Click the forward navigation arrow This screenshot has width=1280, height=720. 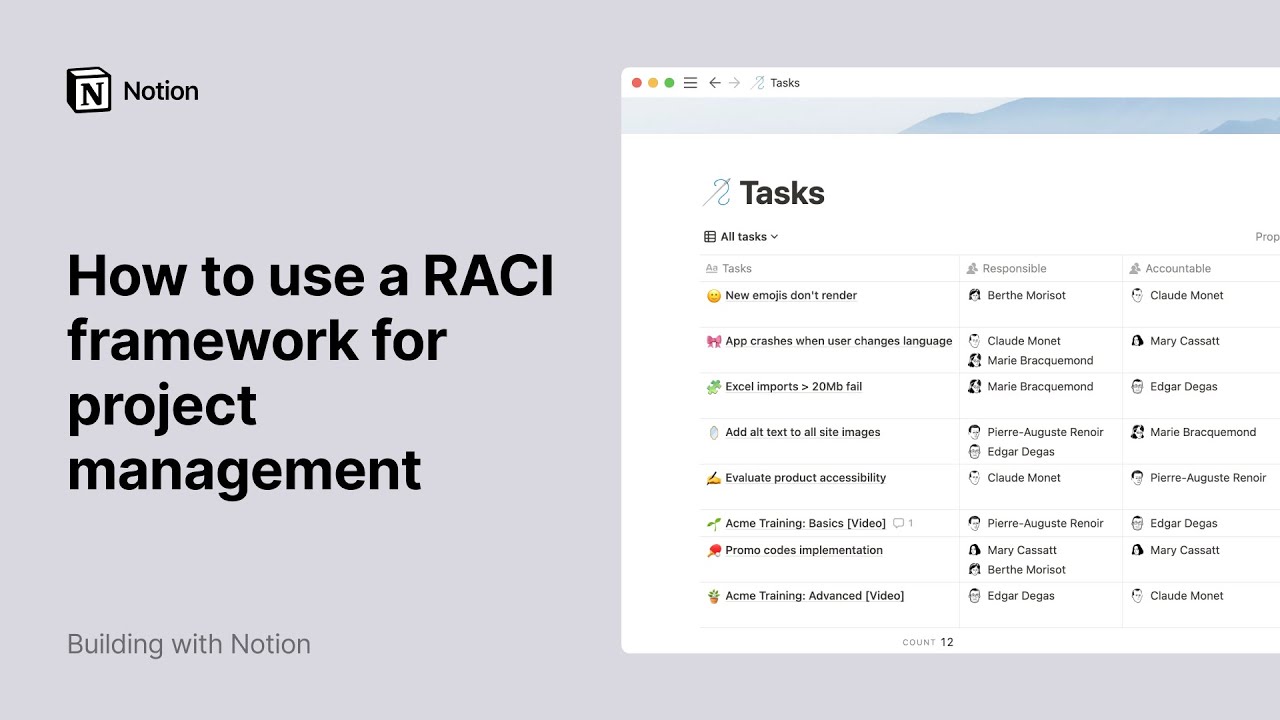[x=736, y=83]
